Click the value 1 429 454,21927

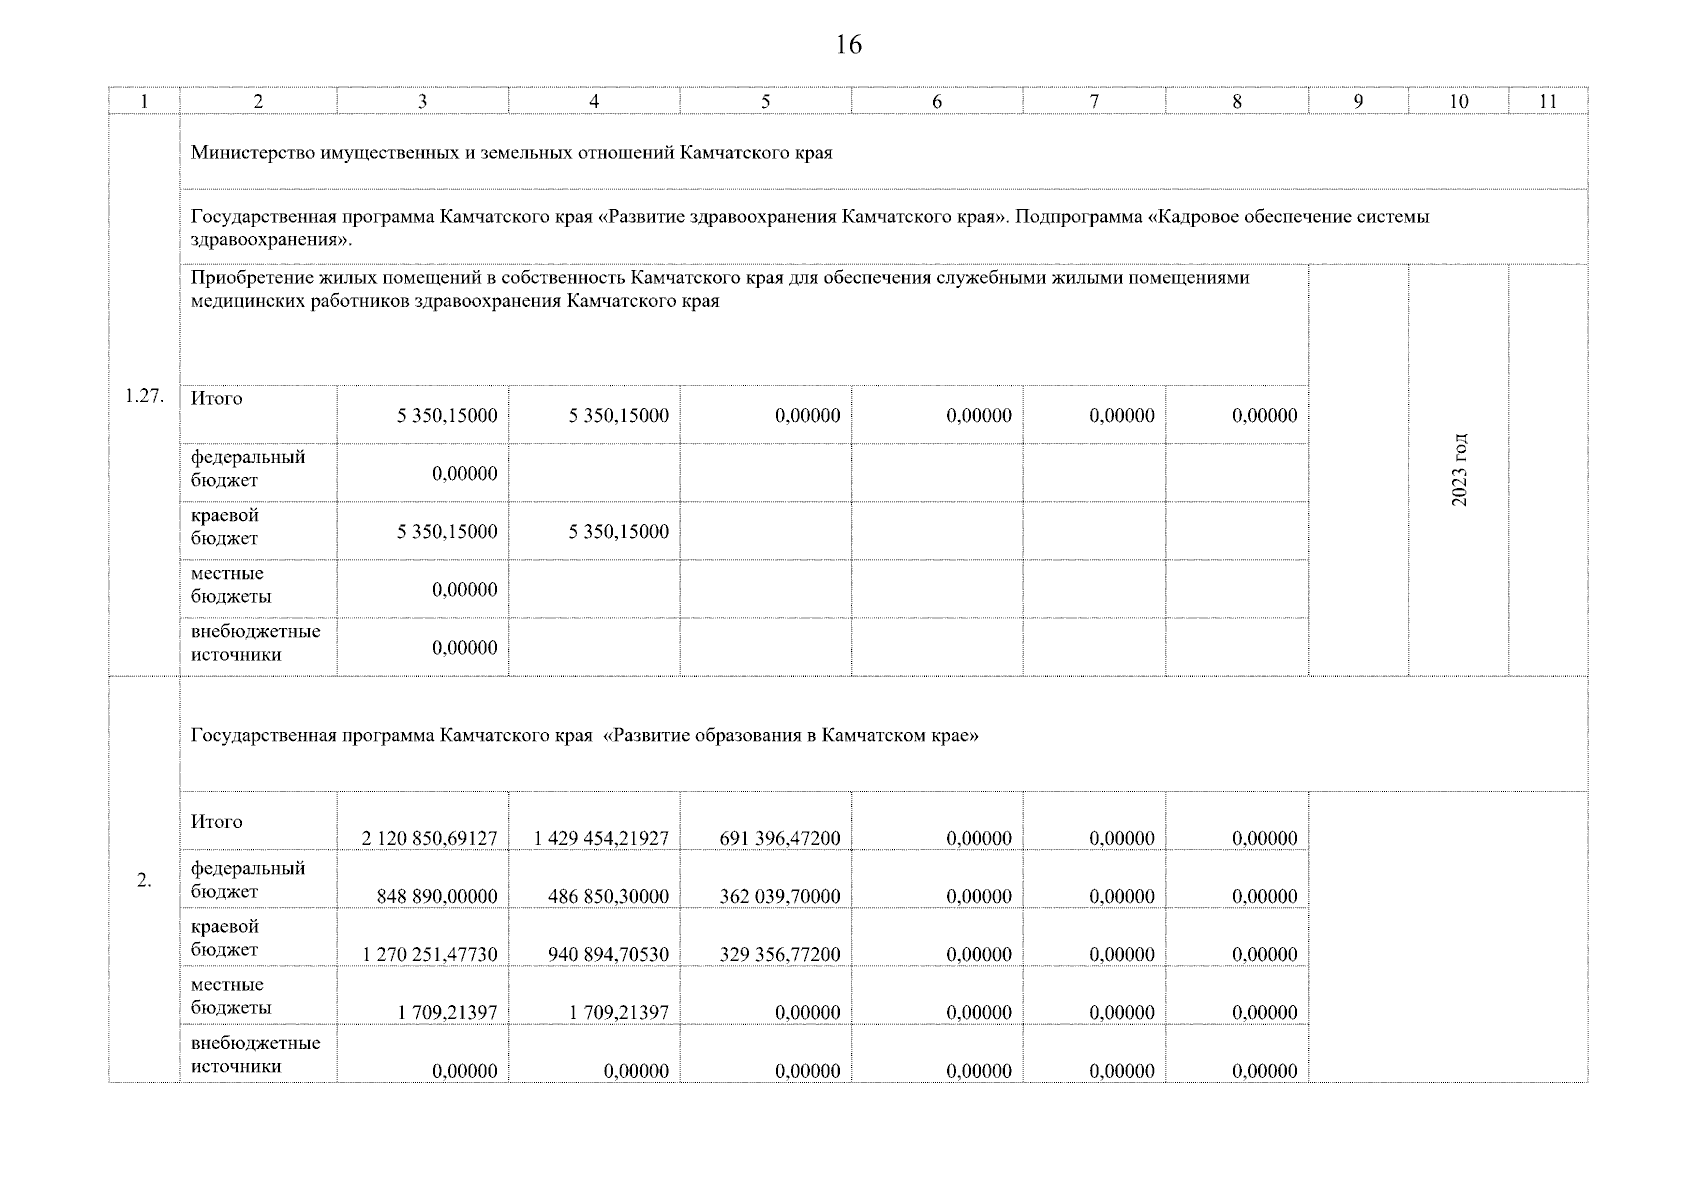point(601,838)
